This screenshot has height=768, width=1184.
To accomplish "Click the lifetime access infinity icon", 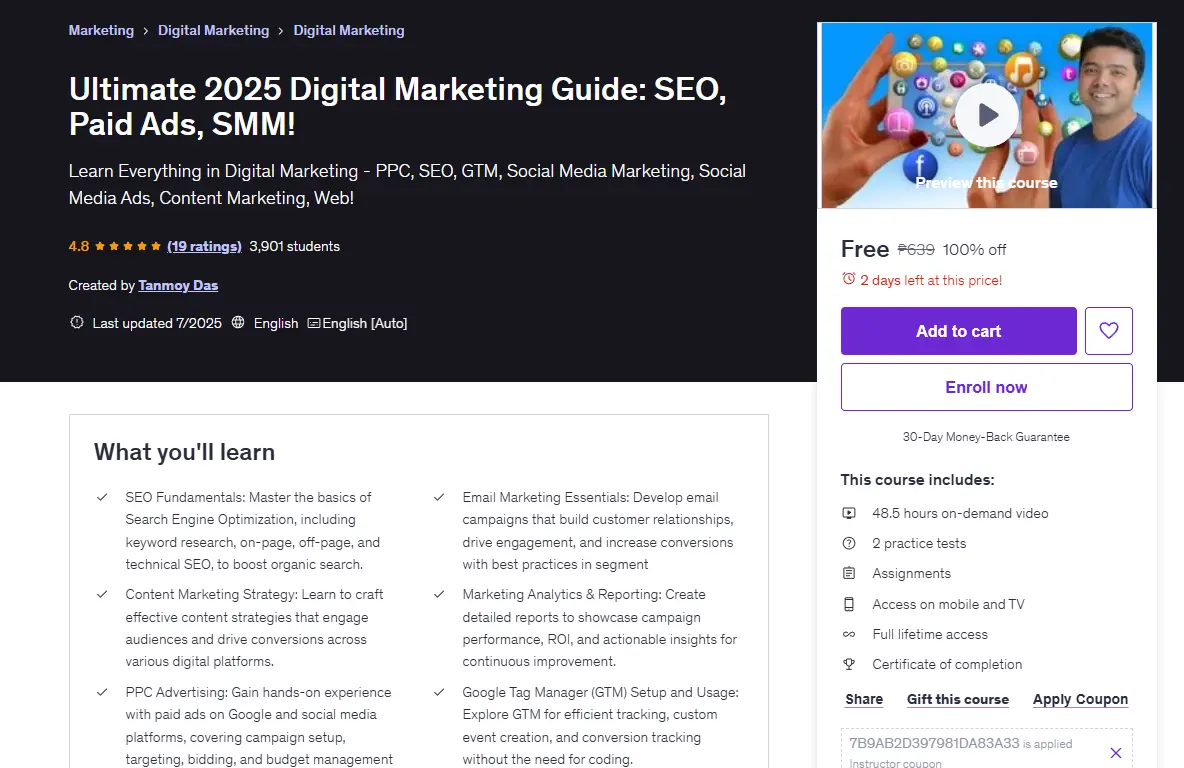I will (x=849, y=634).
